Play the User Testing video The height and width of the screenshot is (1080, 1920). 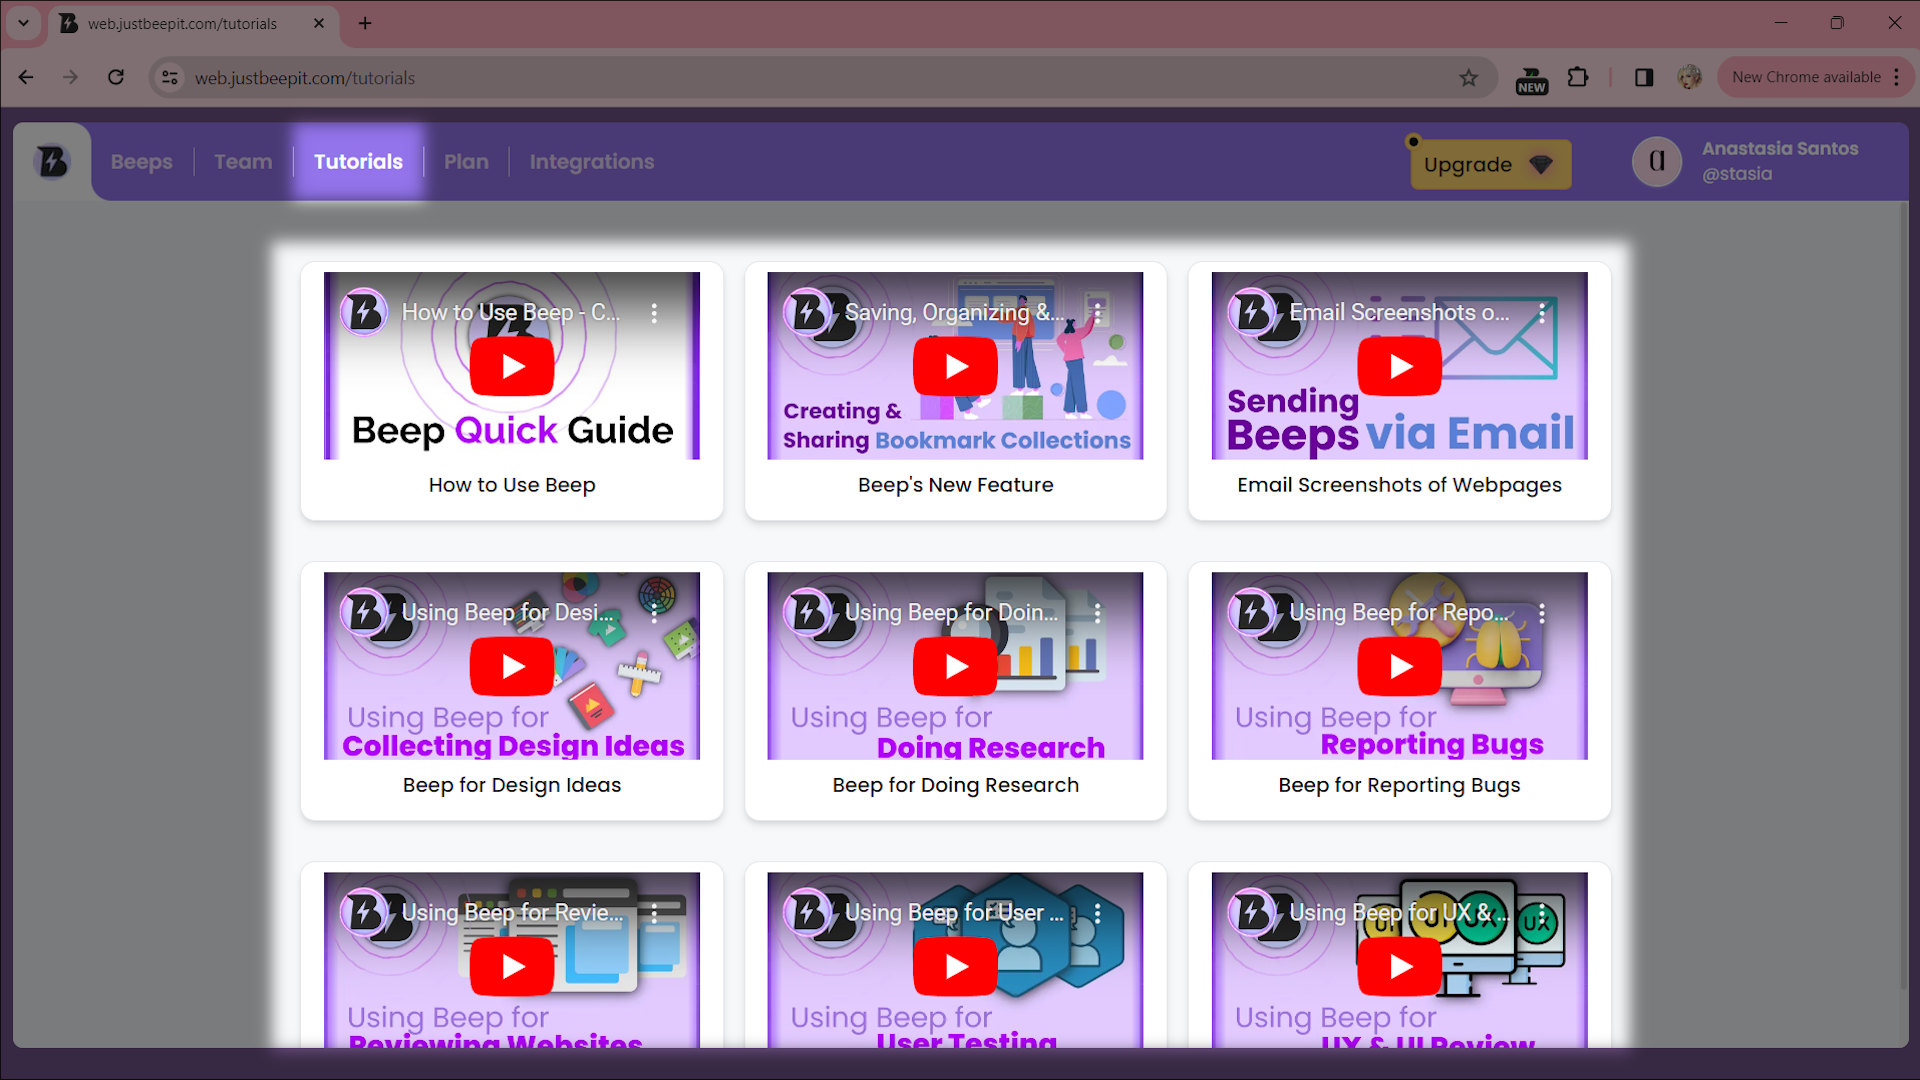point(955,967)
